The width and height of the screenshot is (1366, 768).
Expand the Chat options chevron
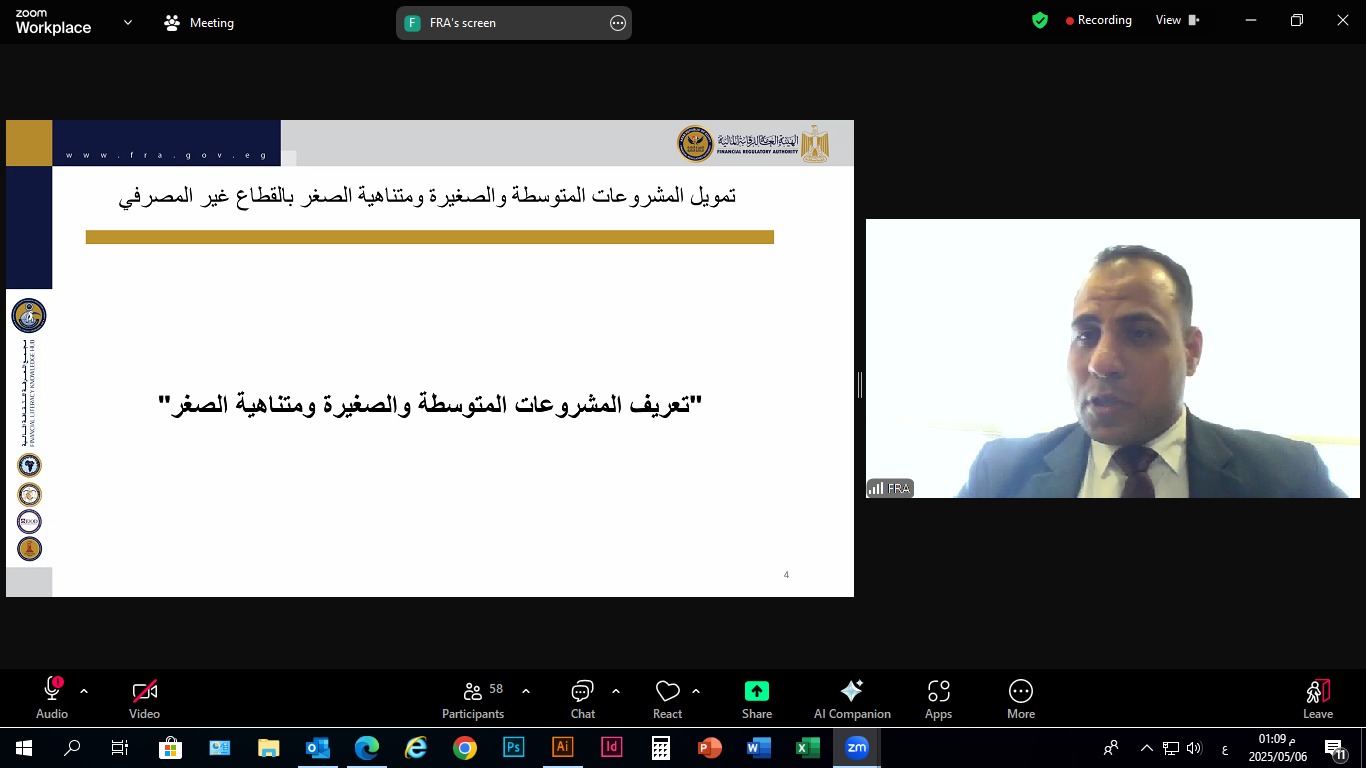[x=616, y=691]
